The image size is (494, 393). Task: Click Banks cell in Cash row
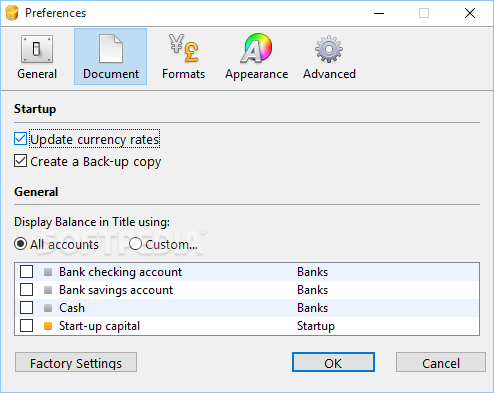point(313,308)
